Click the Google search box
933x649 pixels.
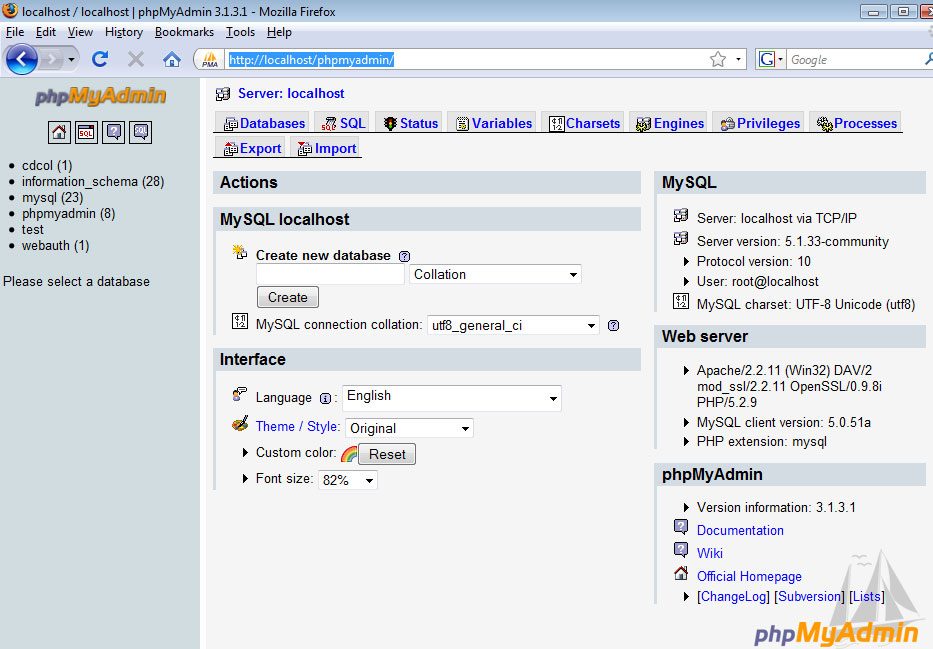[x=854, y=59]
